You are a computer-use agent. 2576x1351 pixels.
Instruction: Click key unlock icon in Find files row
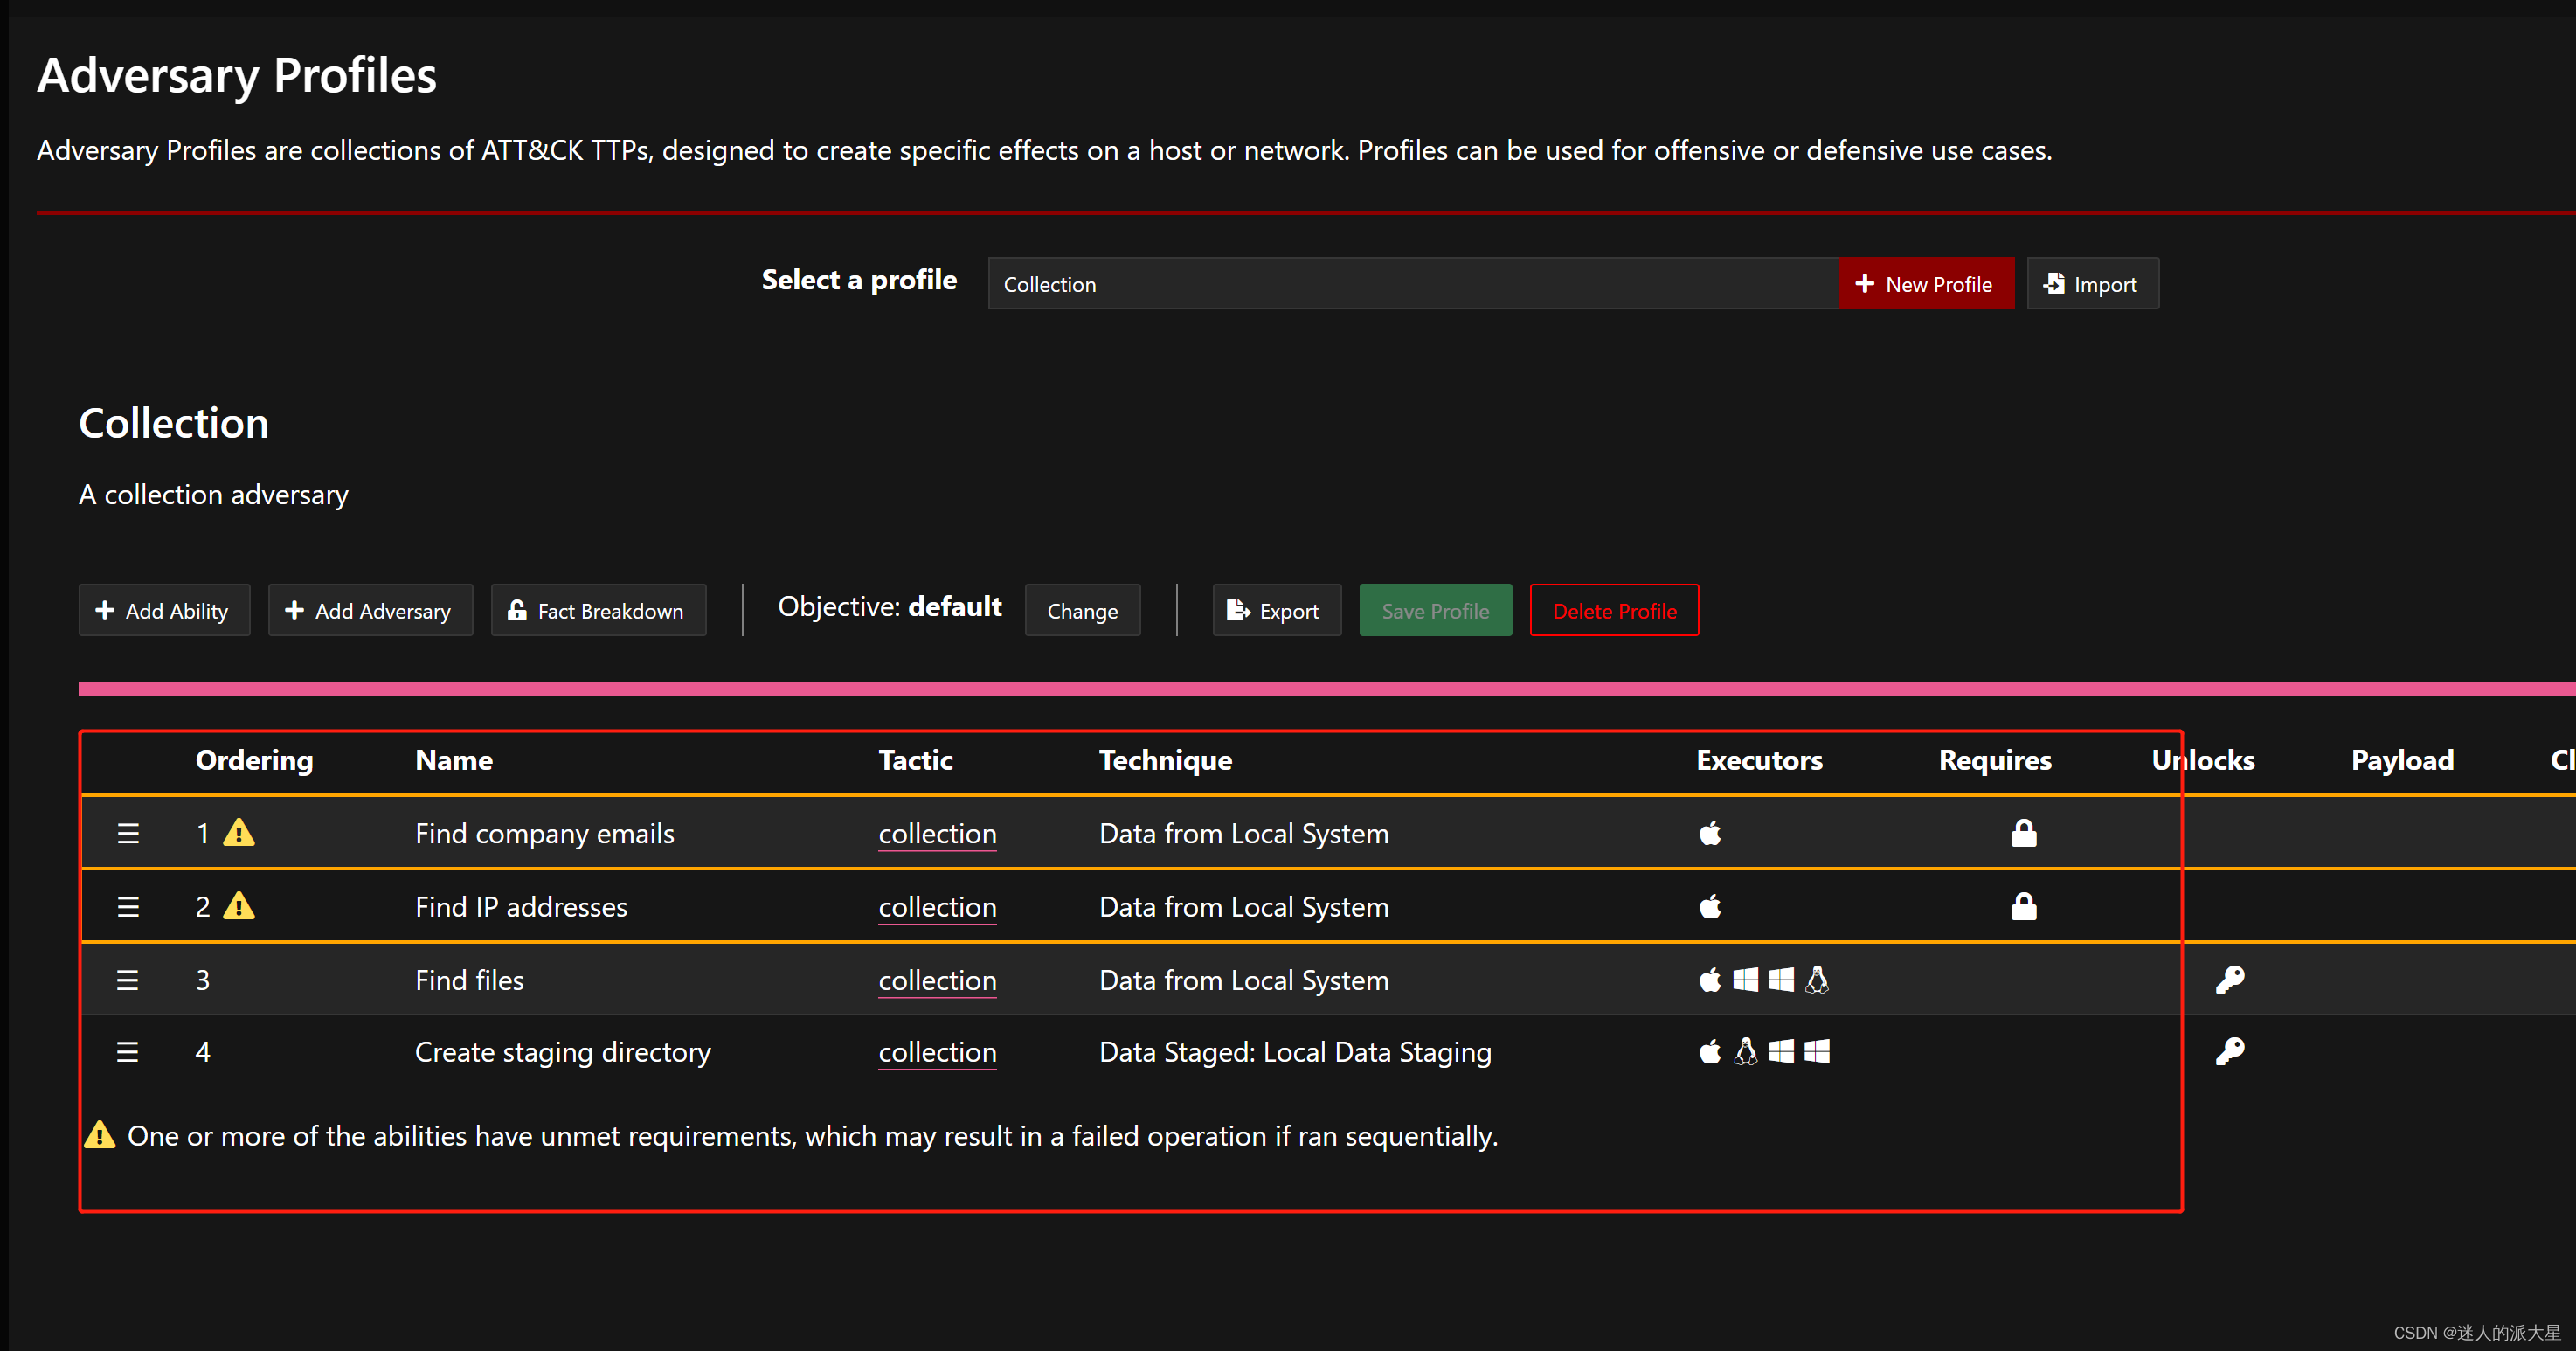pyautogui.click(x=2229, y=980)
